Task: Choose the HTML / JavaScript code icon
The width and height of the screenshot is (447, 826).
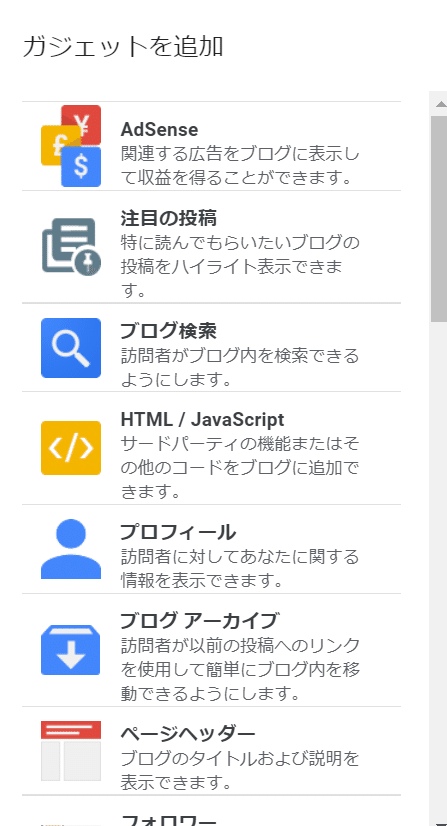Action: tap(71, 448)
